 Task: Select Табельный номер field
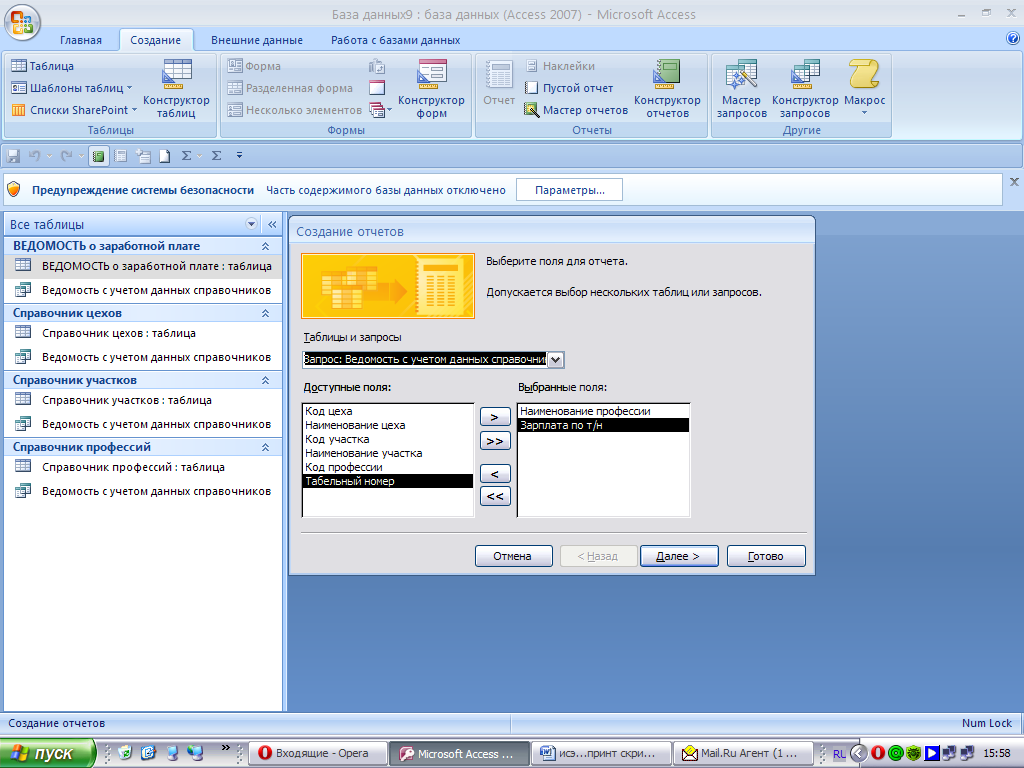pos(388,481)
